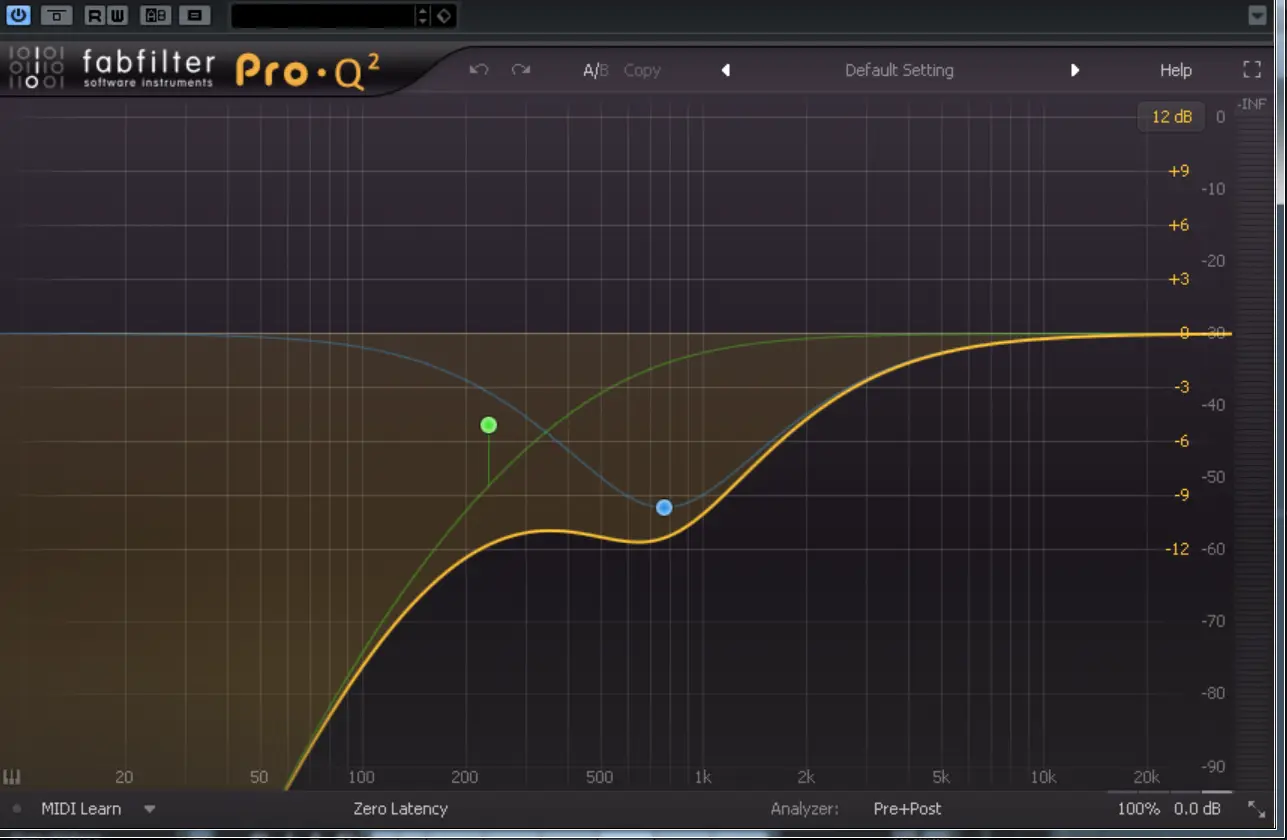Open the Default Setting preset menu
The image size is (1287, 840).
tap(899, 70)
